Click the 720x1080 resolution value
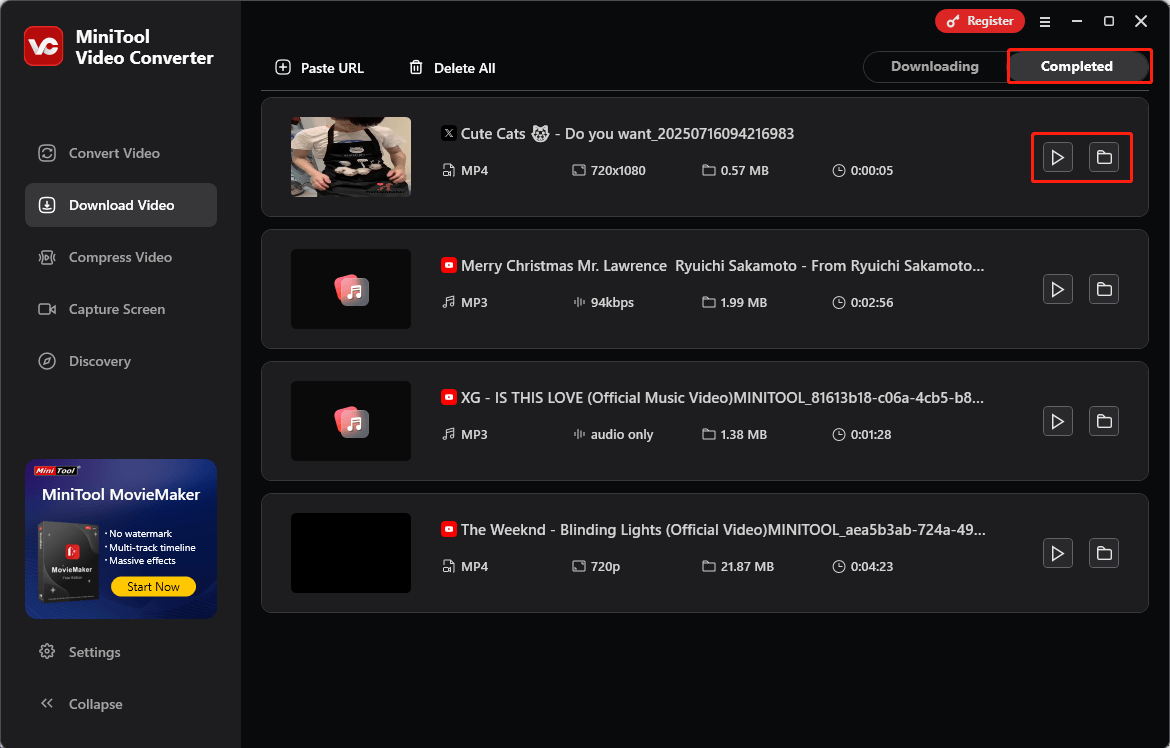 (x=618, y=171)
